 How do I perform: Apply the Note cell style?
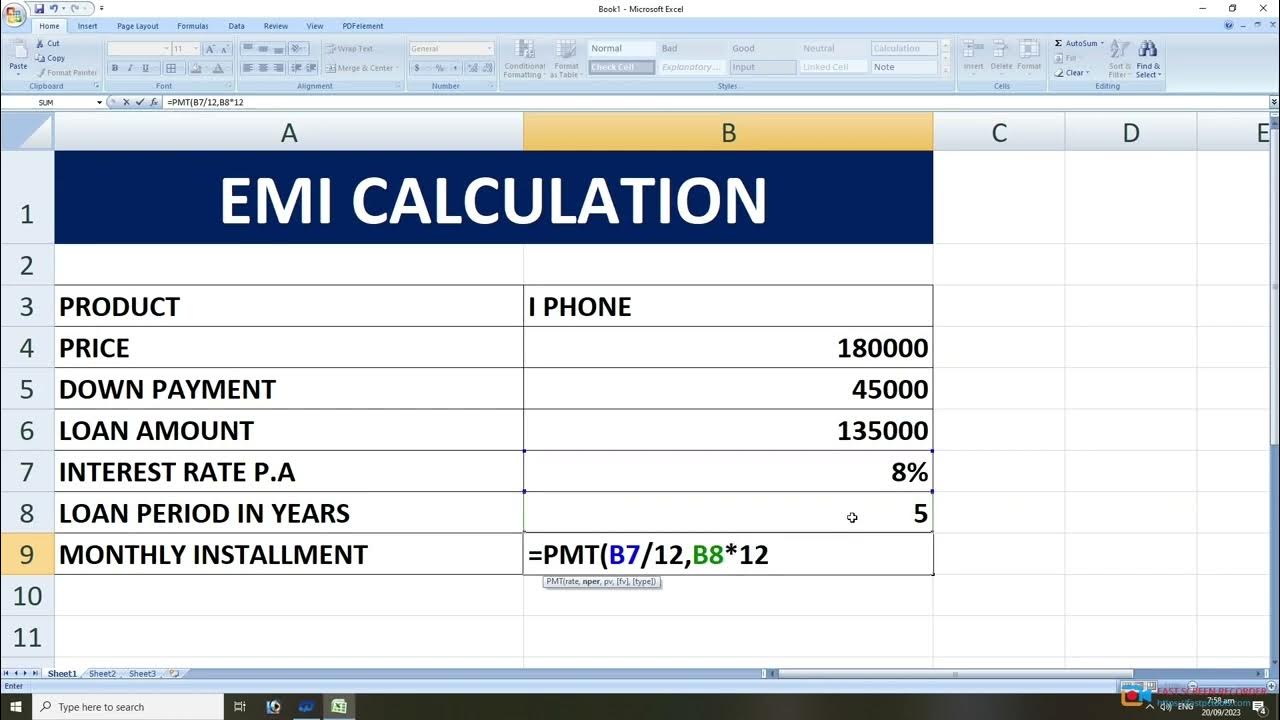(904, 67)
